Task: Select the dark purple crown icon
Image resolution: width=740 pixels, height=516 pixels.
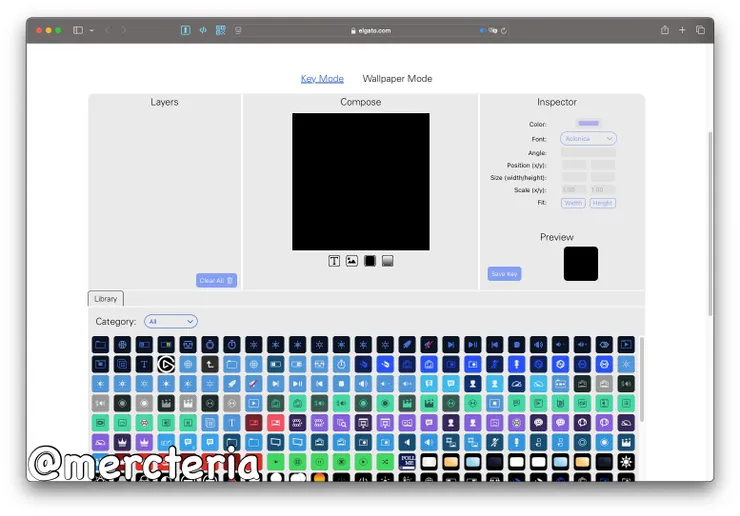Action: click(122, 442)
